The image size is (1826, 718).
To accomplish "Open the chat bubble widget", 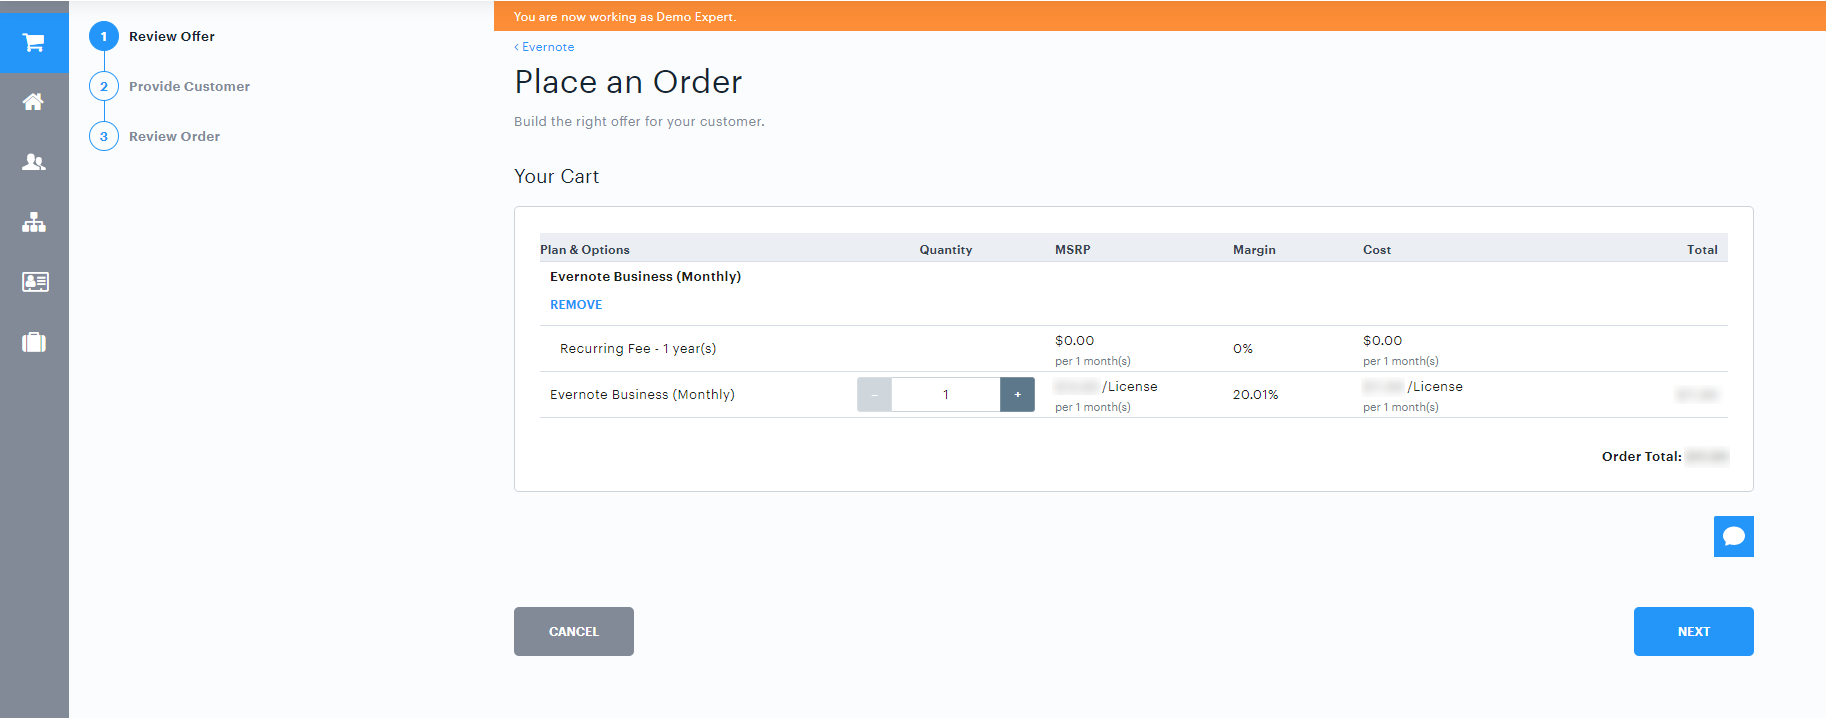I will click(x=1733, y=536).
